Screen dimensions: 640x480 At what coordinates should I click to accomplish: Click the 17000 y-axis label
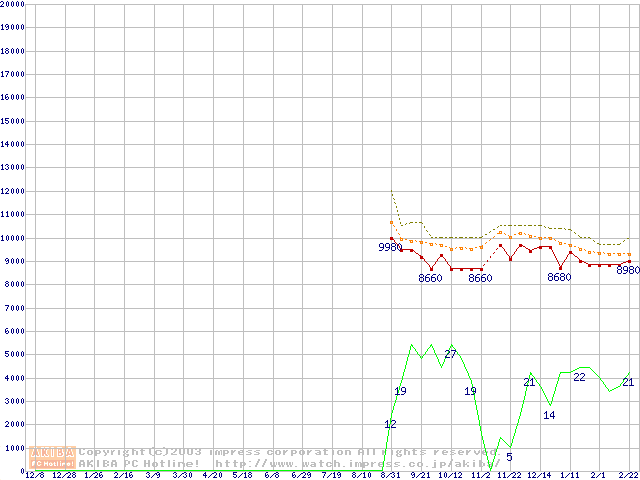click(12, 74)
